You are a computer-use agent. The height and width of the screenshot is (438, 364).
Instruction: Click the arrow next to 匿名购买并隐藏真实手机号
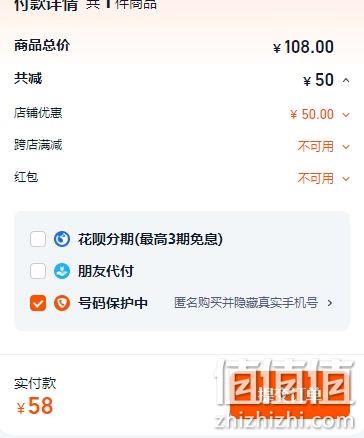(330, 303)
